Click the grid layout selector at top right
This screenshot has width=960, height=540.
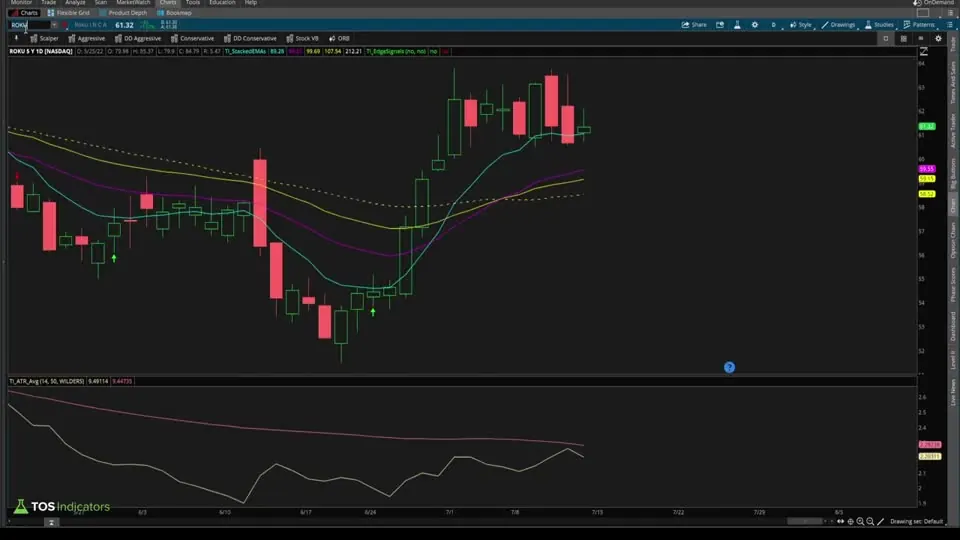pyautogui.click(x=923, y=13)
